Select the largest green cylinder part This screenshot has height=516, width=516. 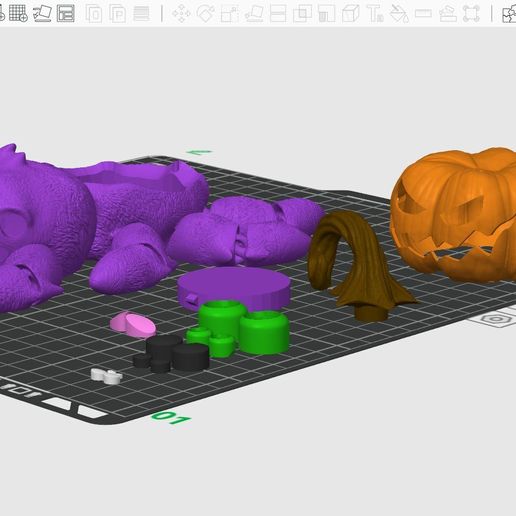(x=264, y=332)
